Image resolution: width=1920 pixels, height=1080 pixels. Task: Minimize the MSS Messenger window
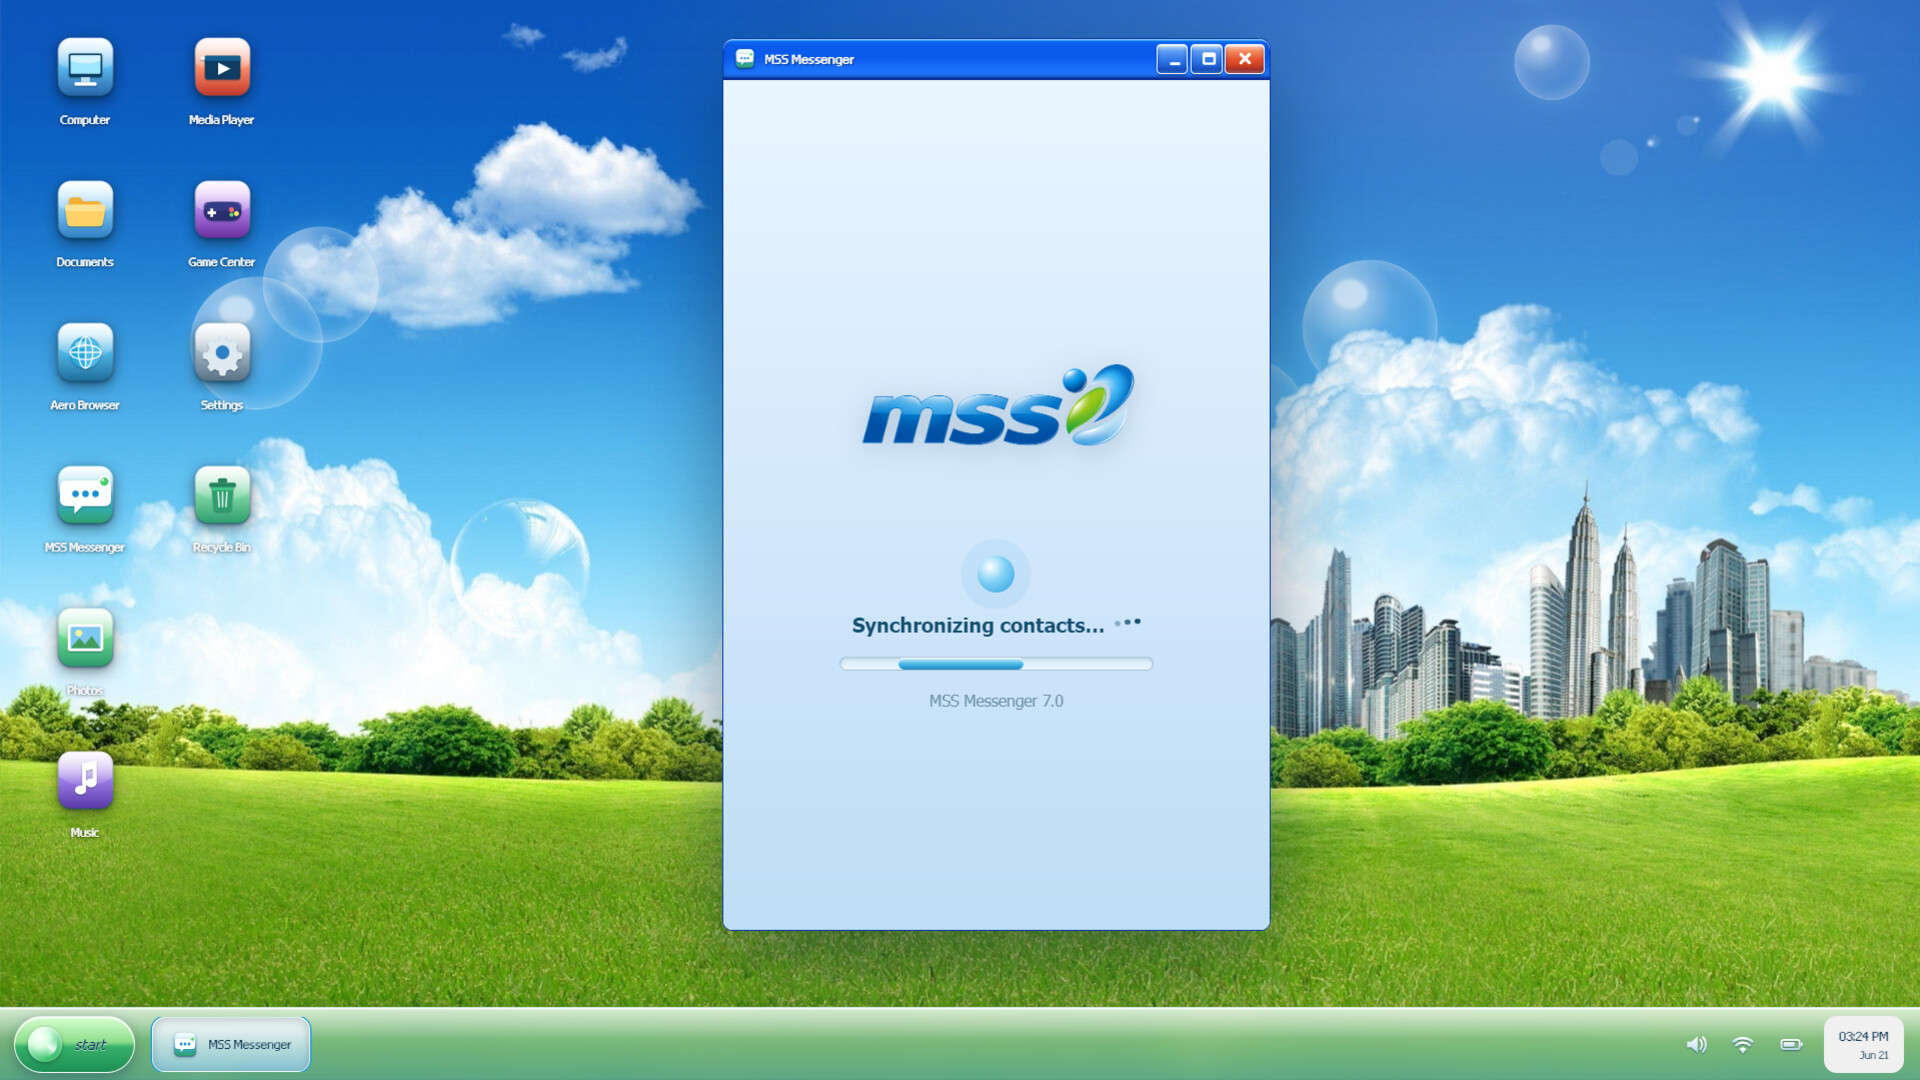pyautogui.click(x=1172, y=59)
